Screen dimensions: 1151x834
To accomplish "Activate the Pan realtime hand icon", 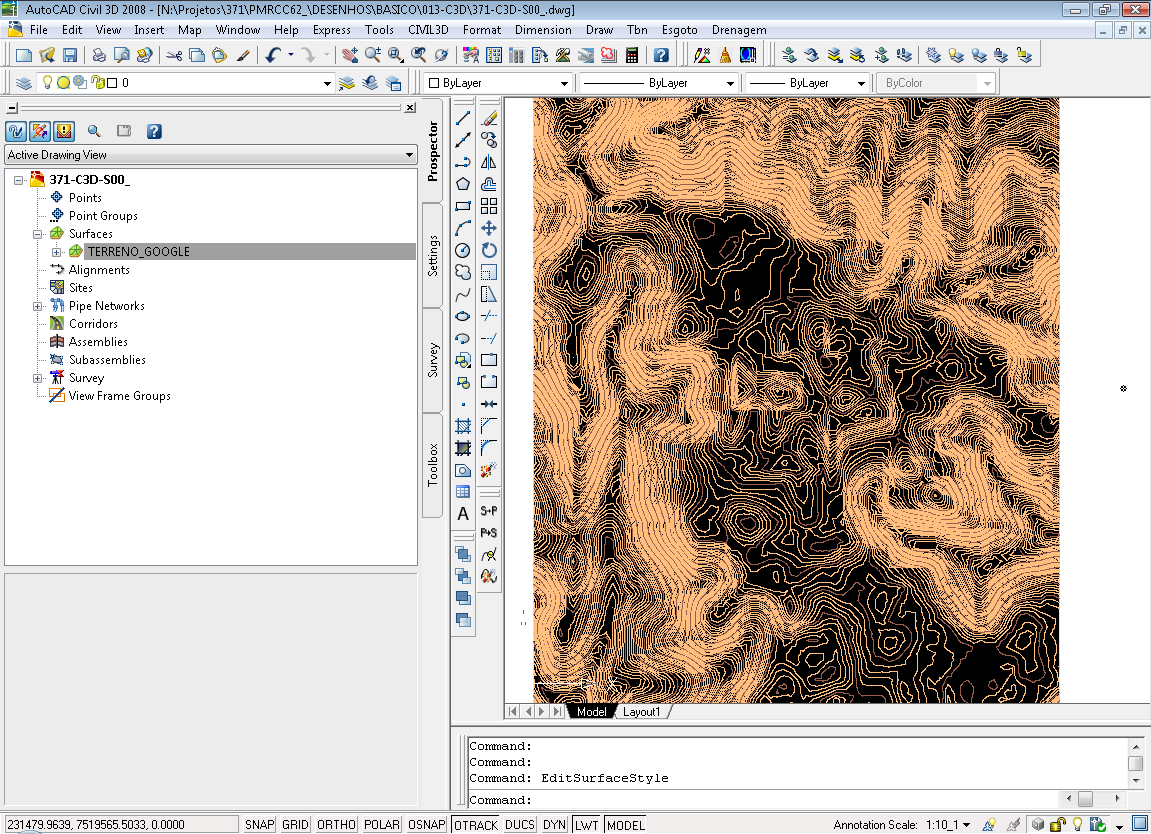I will click(350, 55).
